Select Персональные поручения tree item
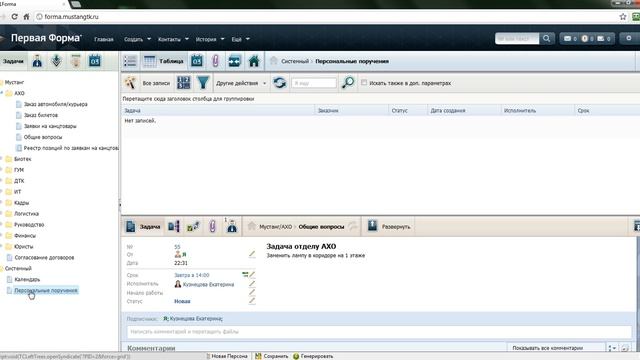640x360 pixels. (46, 291)
